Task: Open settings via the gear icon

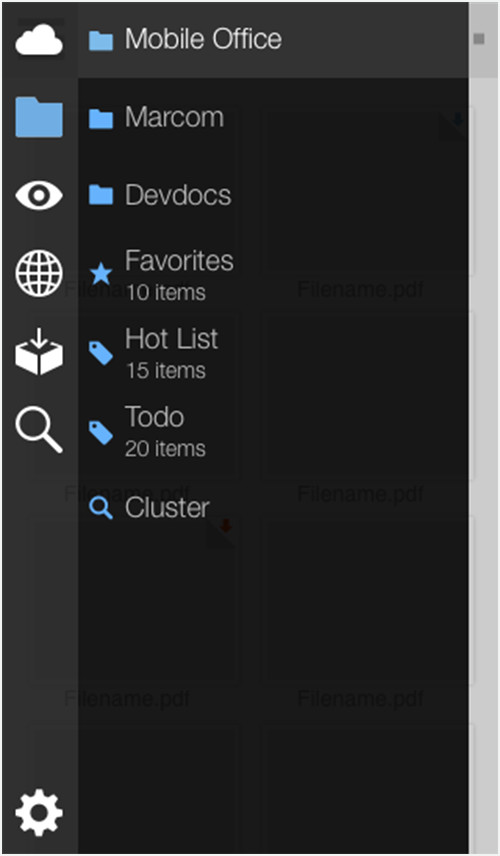Action: coord(39,812)
